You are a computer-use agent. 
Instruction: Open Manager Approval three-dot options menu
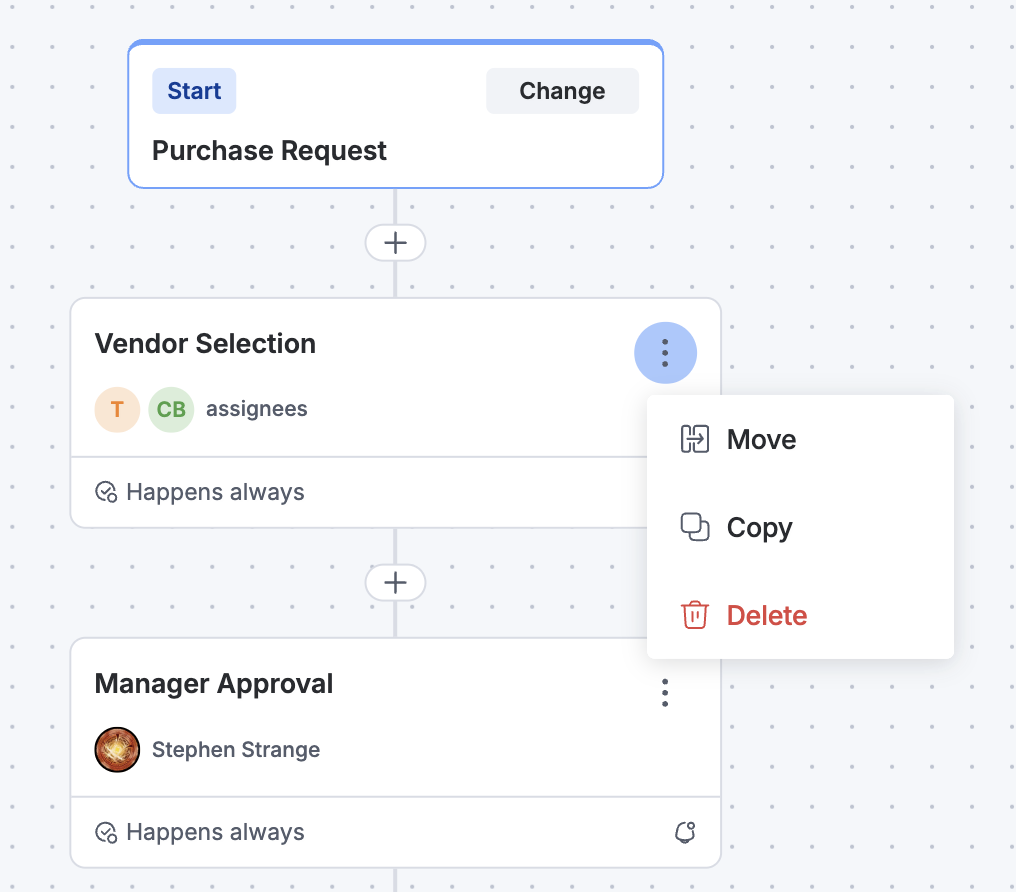[x=665, y=692]
